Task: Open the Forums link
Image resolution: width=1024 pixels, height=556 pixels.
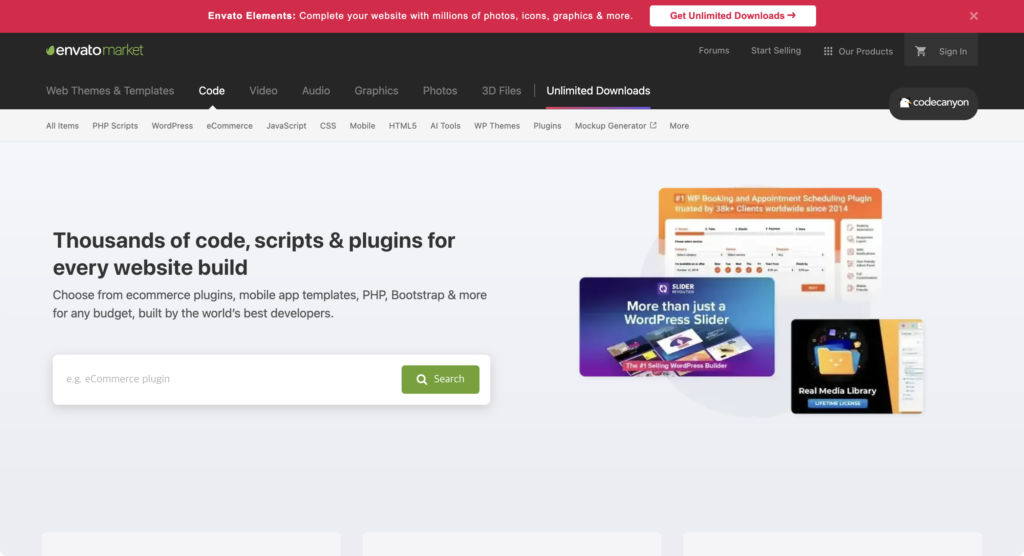Action: 714,50
